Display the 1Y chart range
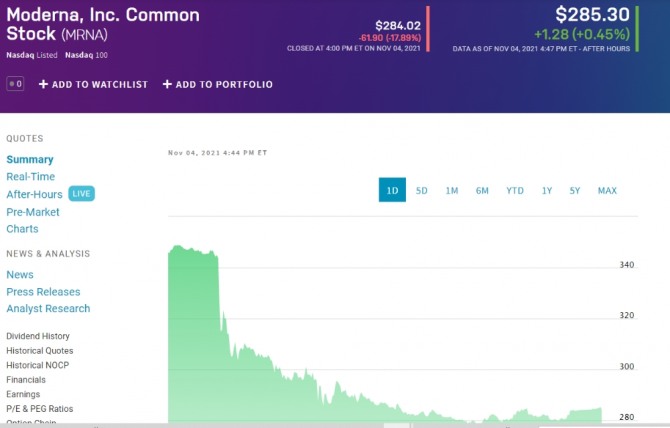670x428 pixels. (x=547, y=190)
